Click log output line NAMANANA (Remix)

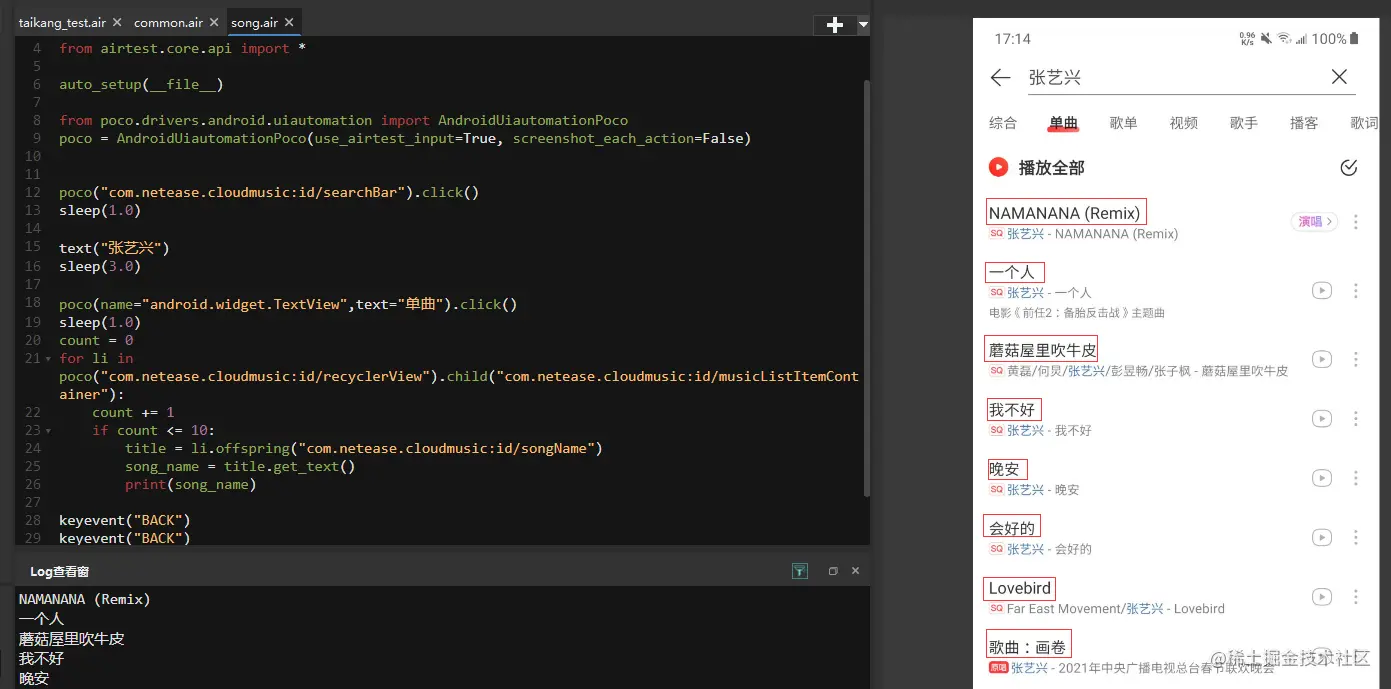(x=84, y=599)
